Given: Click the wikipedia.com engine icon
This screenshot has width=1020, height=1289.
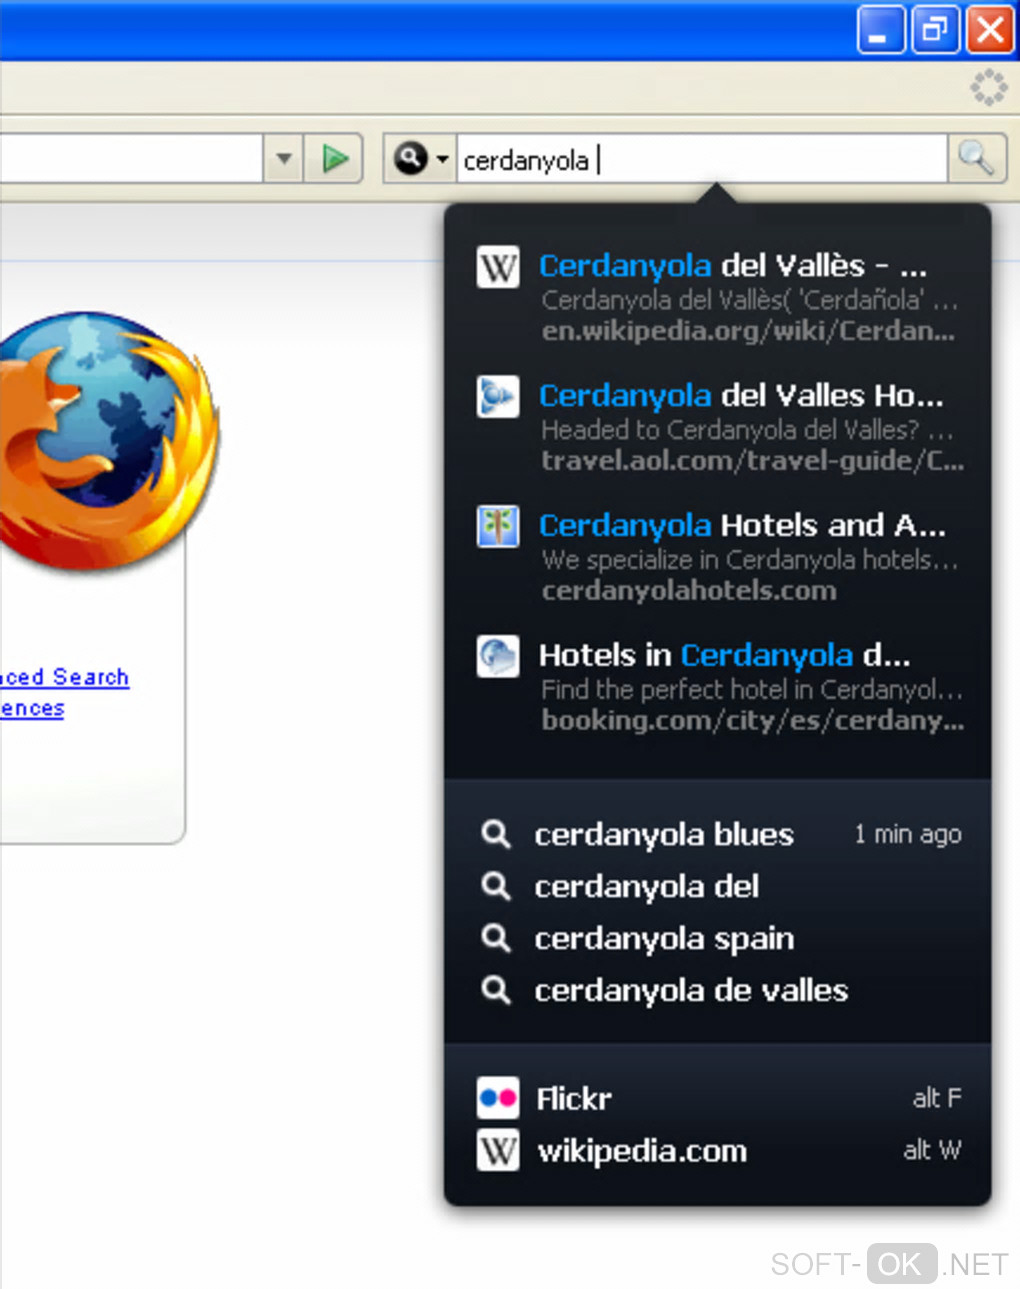Looking at the screenshot, I should coord(498,1151).
